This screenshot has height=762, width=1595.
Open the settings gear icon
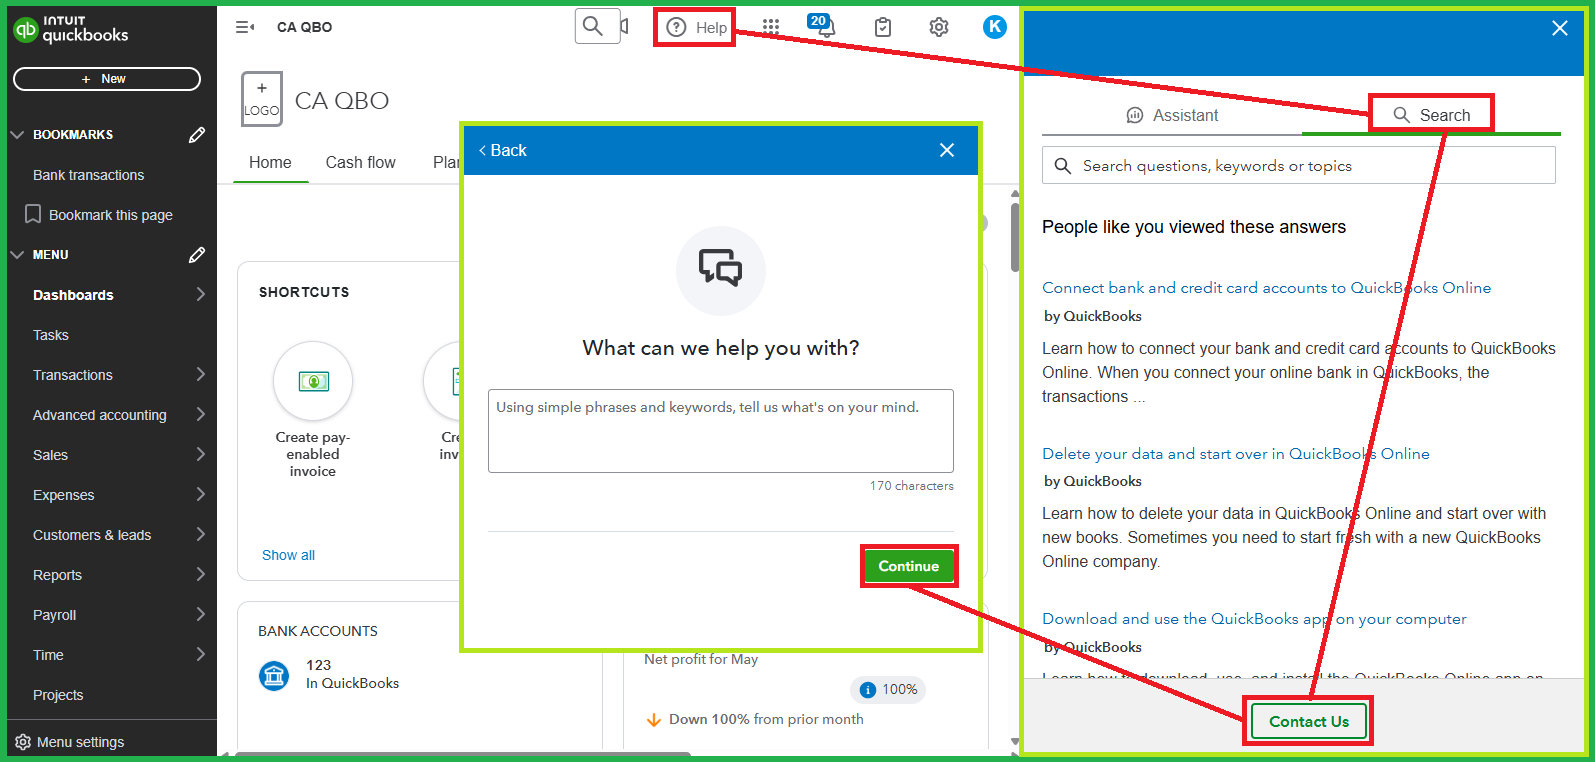tap(939, 27)
